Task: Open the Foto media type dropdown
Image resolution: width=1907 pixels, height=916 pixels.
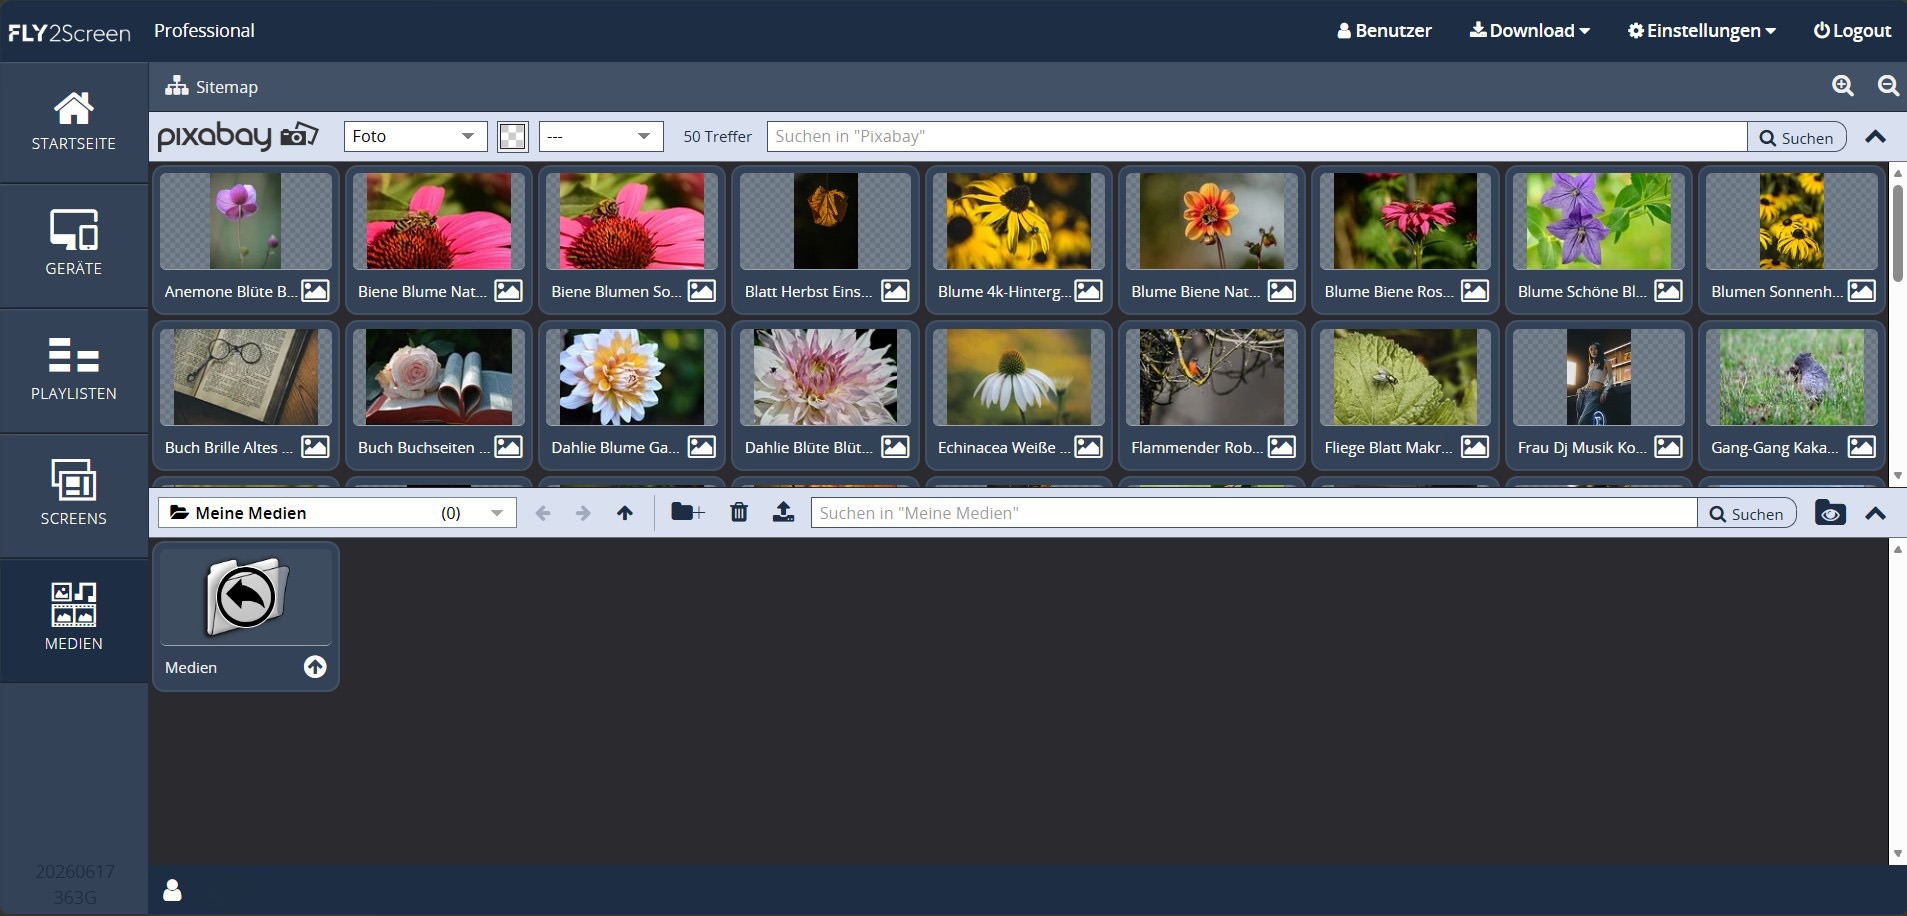Action: pyautogui.click(x=415, y=136)
